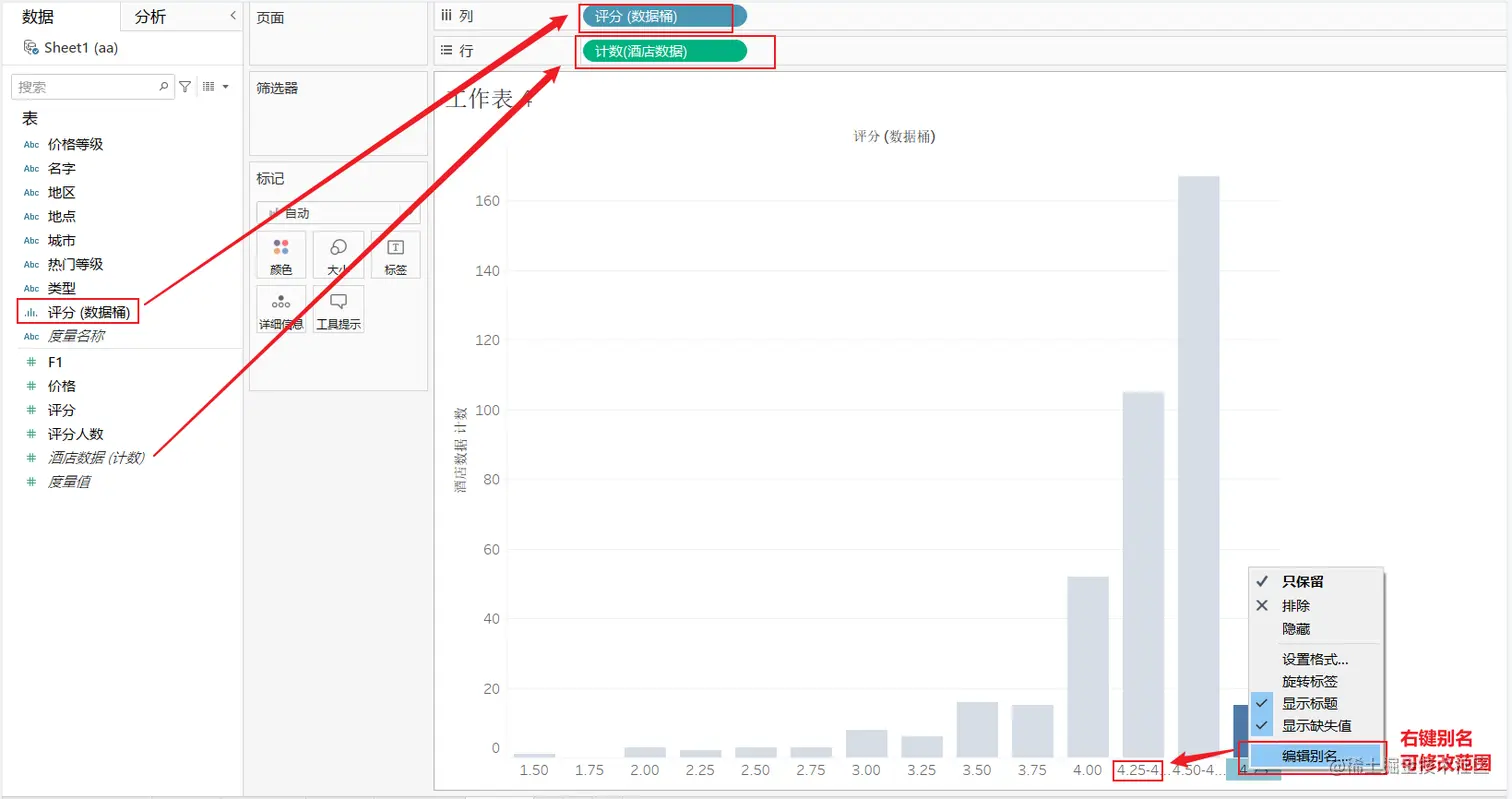Click the x-axis label 3.00
Screen dimensions: 1512x799
(x=866, y=771)
